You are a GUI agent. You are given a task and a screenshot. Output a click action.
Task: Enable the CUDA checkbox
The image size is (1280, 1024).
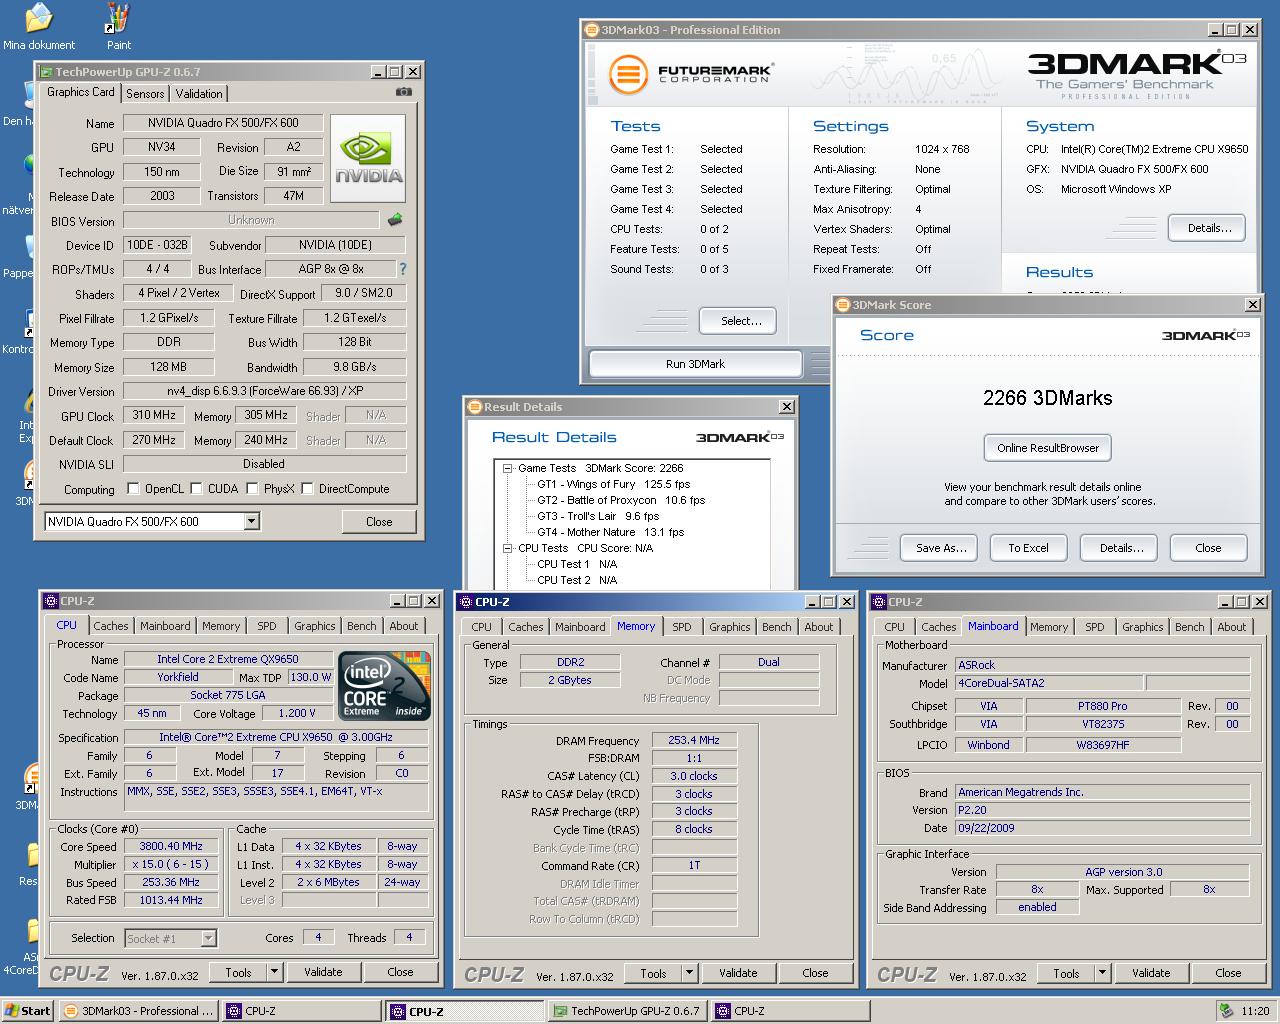tap(197, 489)
